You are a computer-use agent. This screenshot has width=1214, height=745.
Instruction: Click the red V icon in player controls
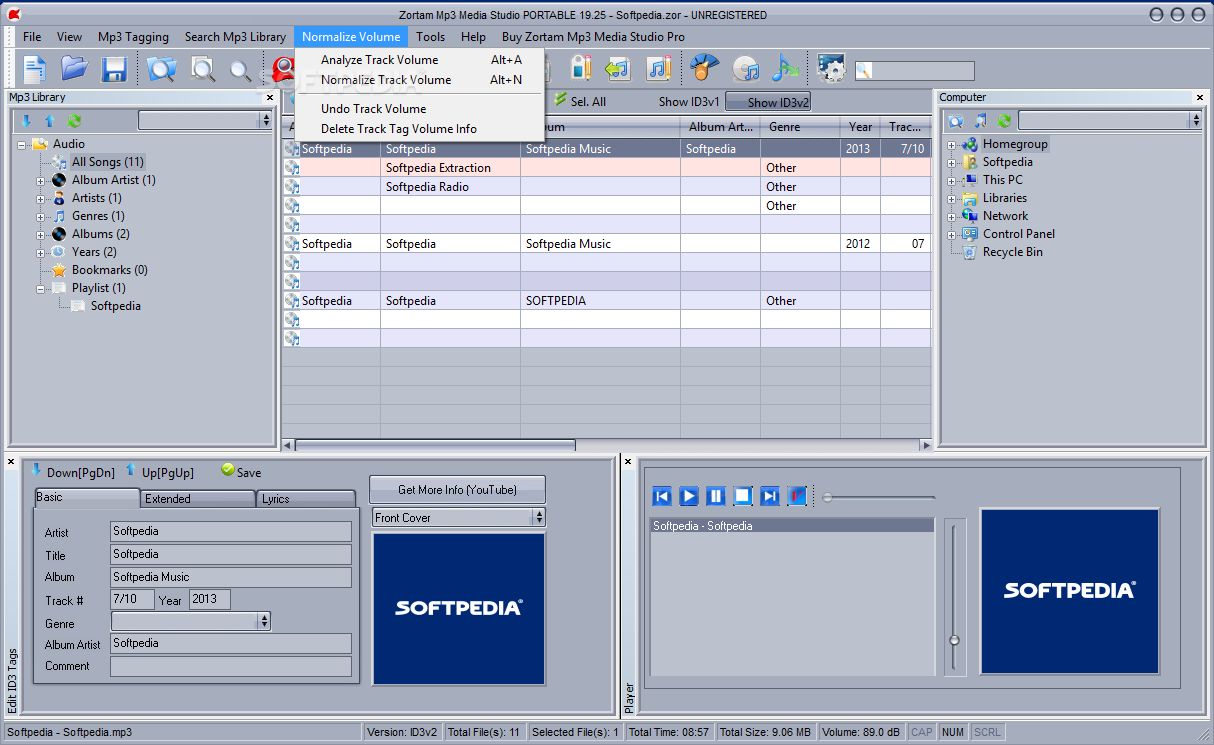point(797,496)
